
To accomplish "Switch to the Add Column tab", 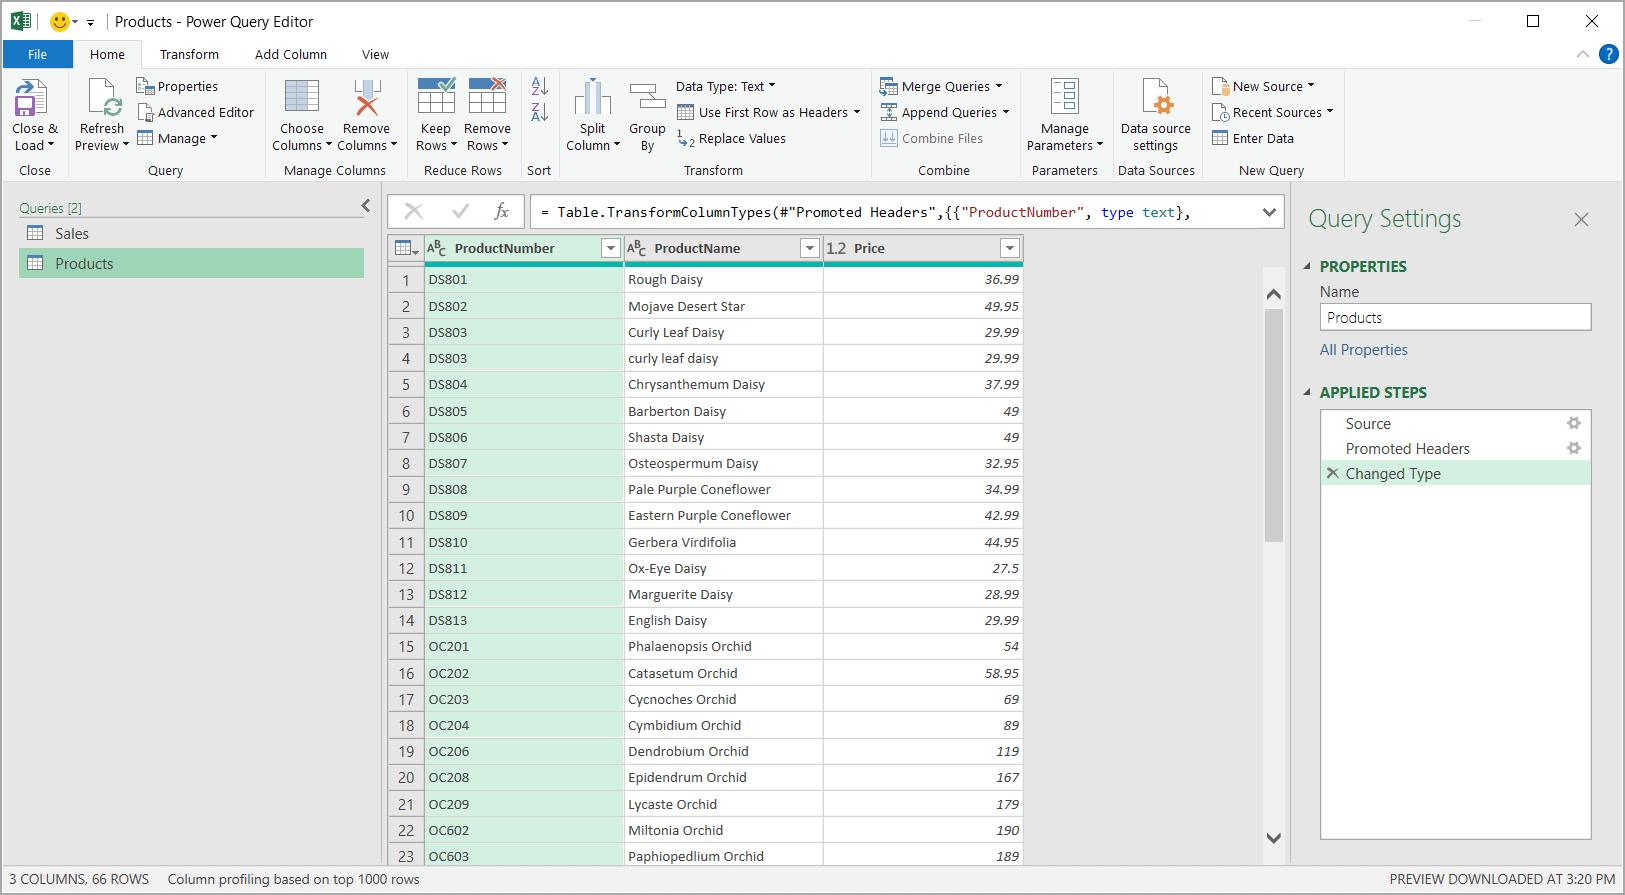I will click(x=291, y=54).
